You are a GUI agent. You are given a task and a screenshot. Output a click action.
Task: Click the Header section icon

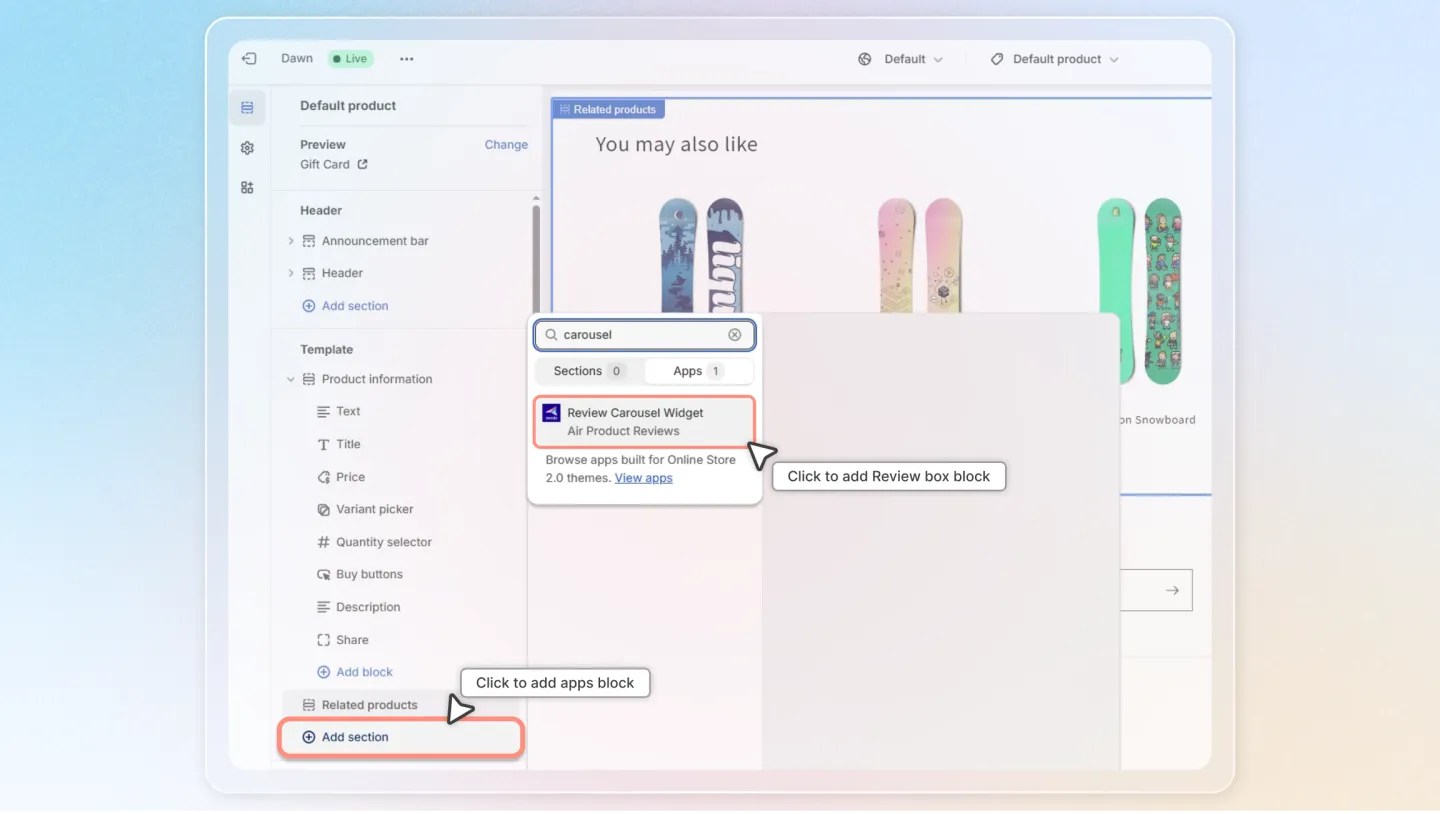309,273
